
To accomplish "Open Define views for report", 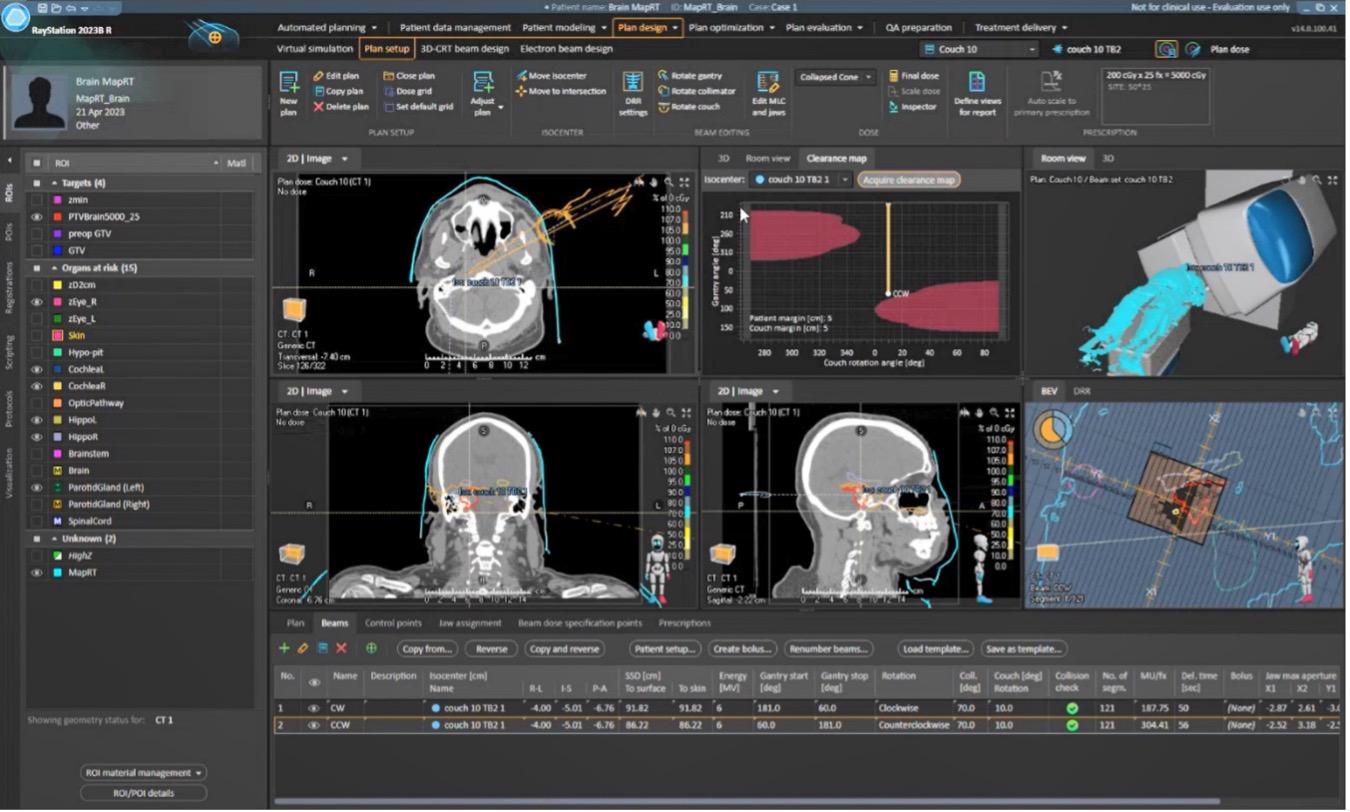I will [977, 92].
